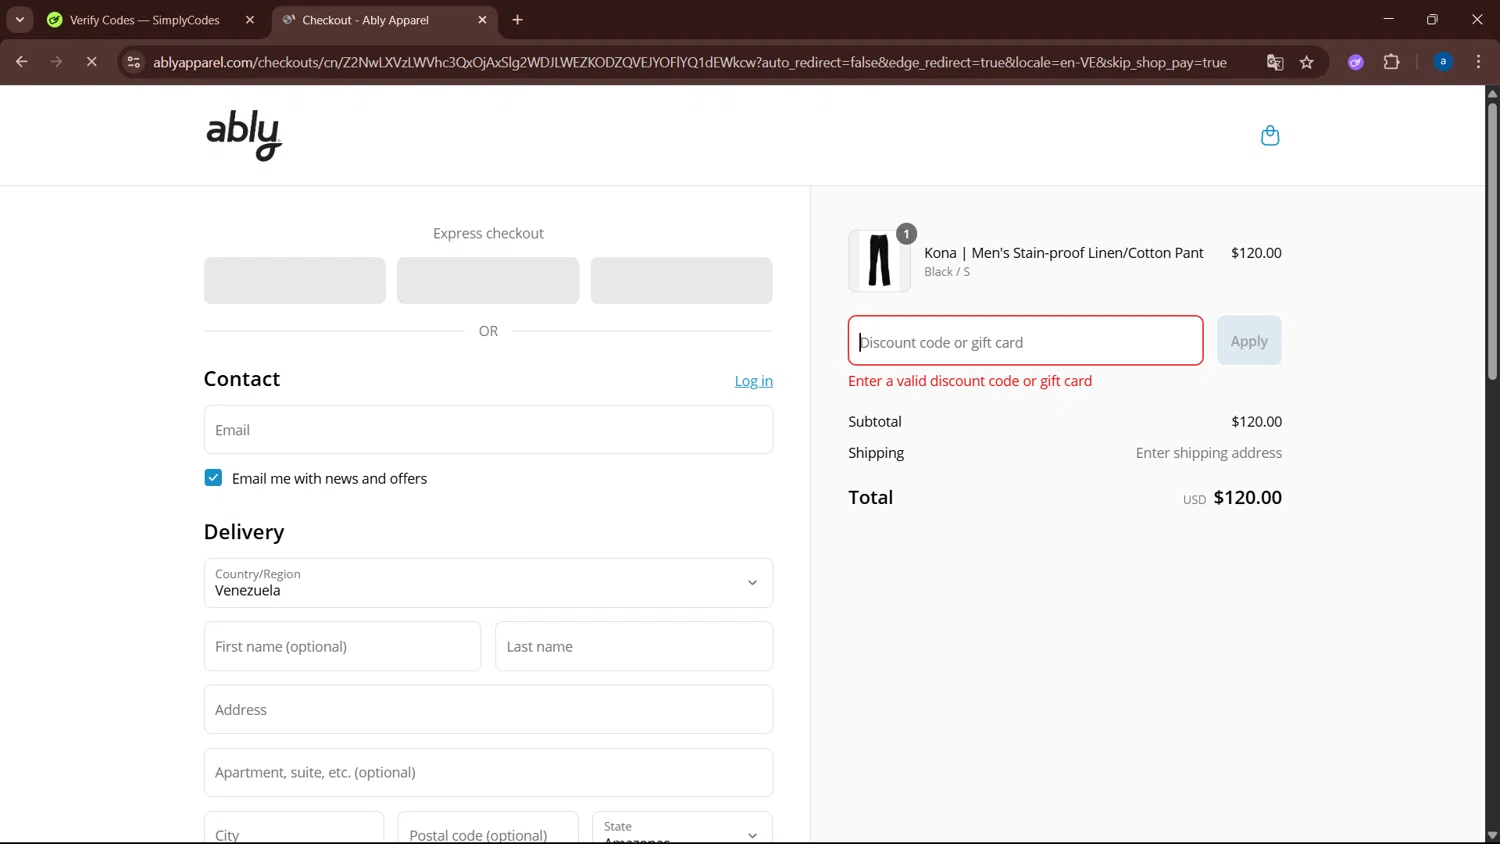
Task: Click the Apartment, suite, etc. field
Action: (x=488, y=772)
